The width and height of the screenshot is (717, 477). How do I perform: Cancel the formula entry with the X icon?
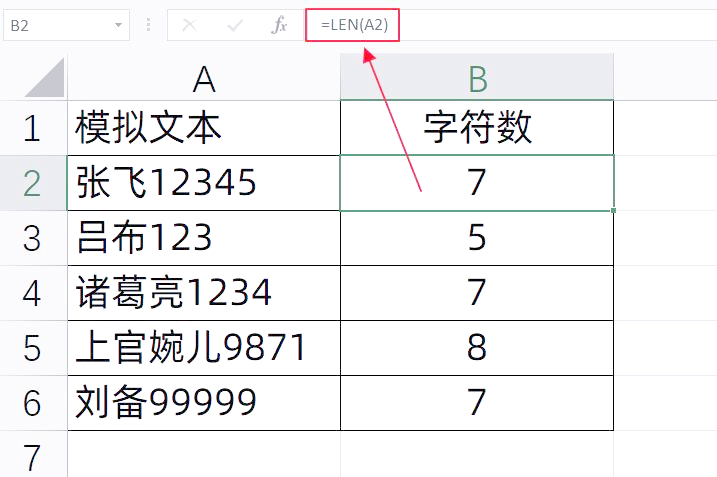[x=189, y=25]
